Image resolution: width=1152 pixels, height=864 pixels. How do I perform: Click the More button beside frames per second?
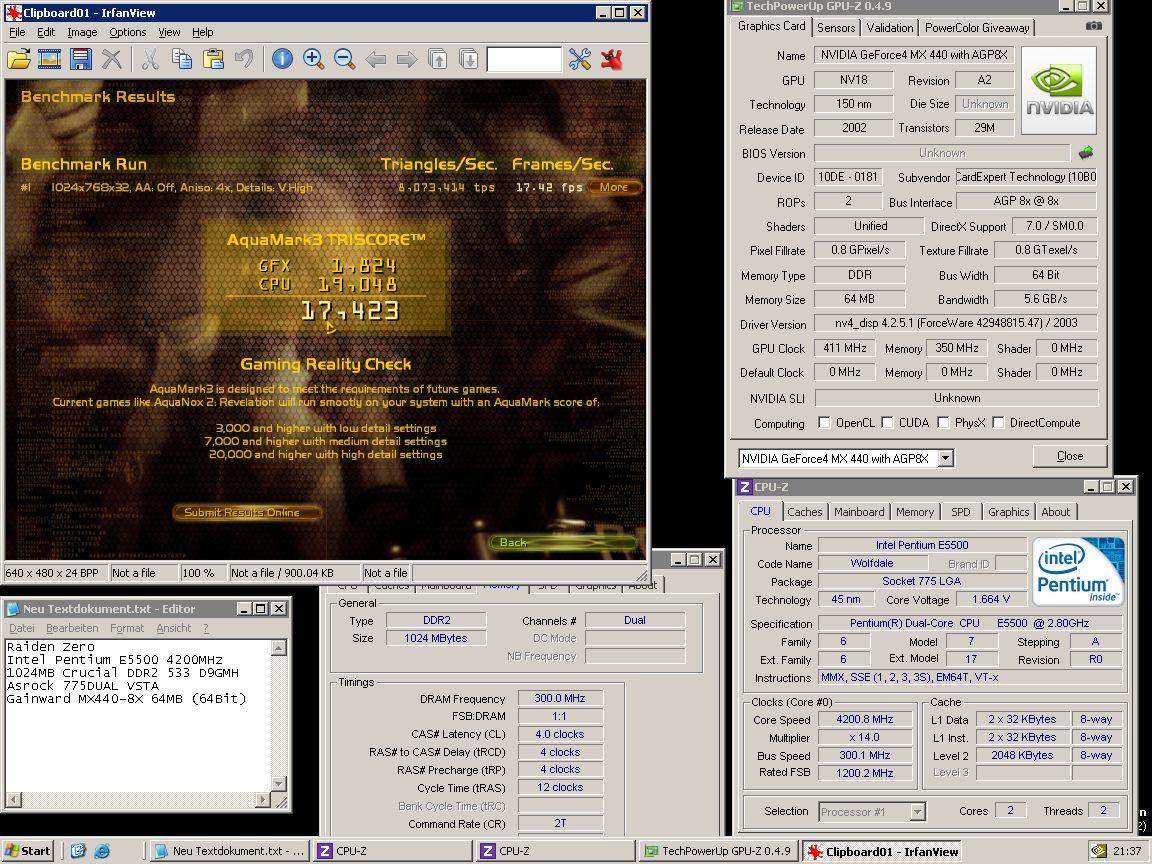click(614, 187)
